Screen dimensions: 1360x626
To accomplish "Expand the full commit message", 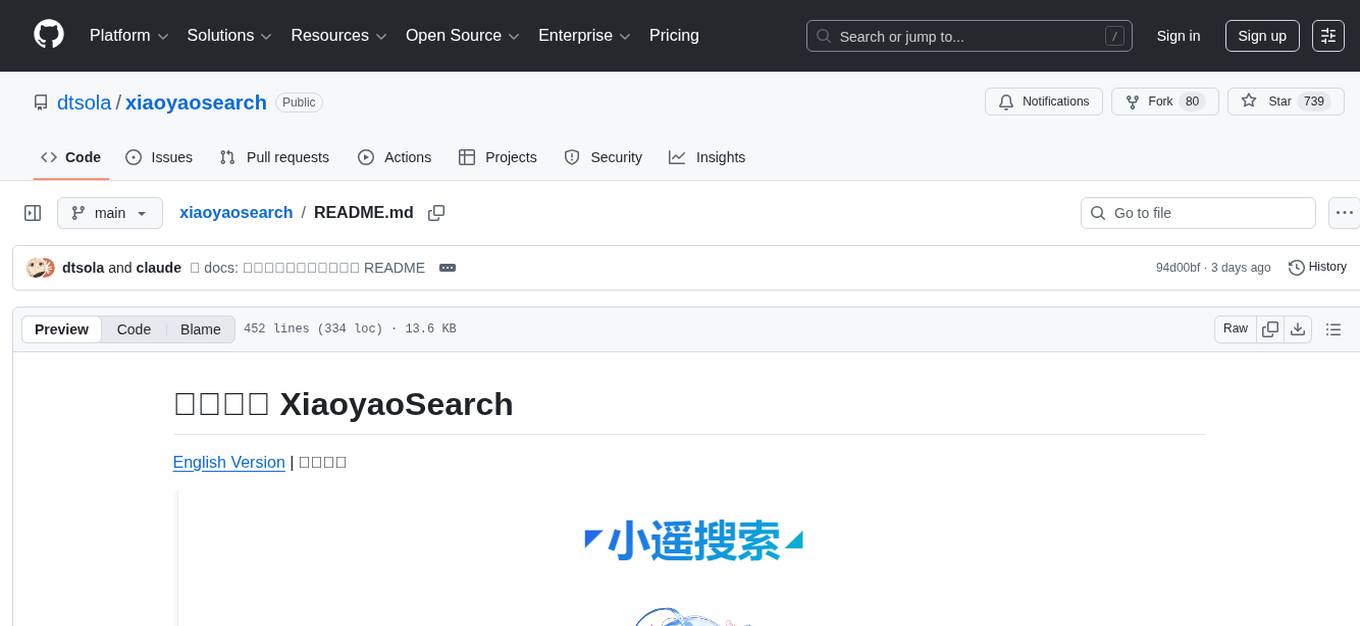I will pyautogui.click(x=447, y=267).
